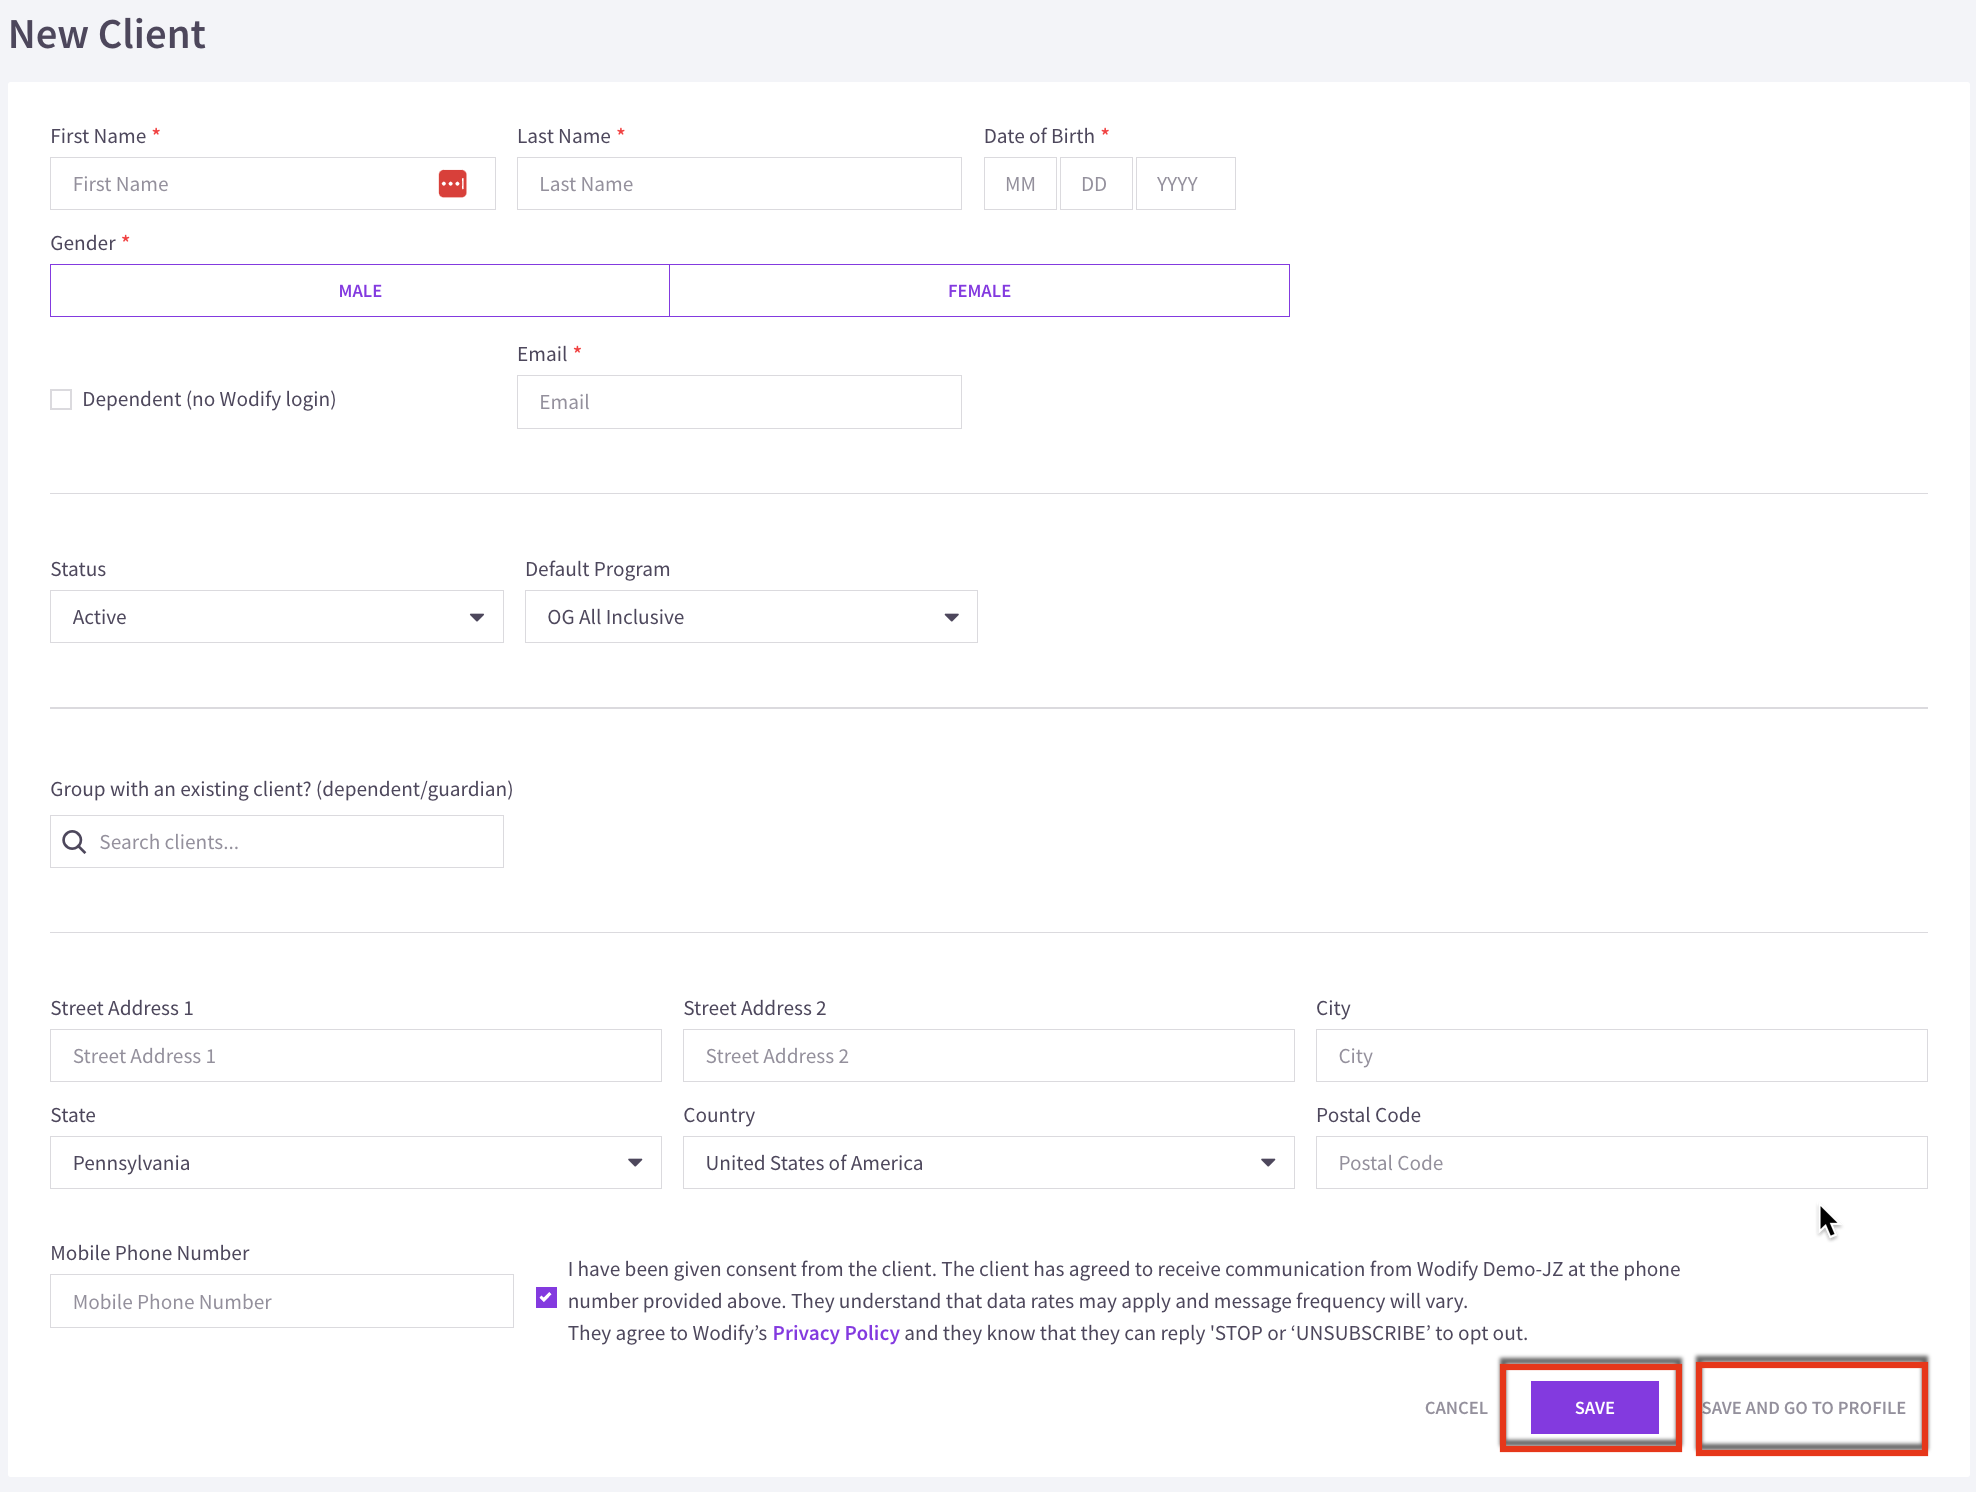Click the search magnifier icon in client search

tap(74, 842)
